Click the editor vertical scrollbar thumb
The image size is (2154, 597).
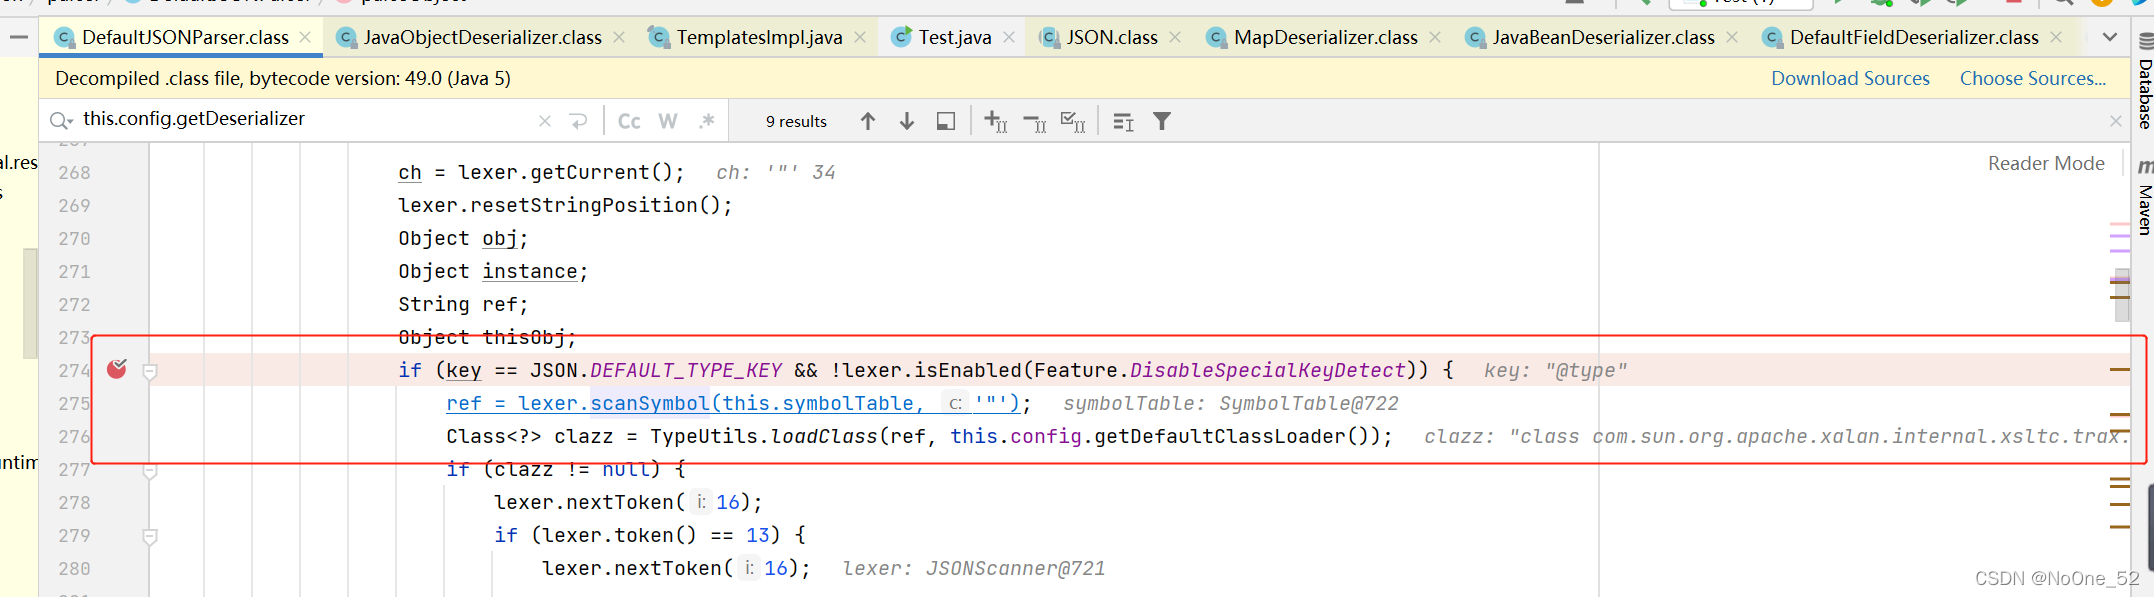(2122, 295)
